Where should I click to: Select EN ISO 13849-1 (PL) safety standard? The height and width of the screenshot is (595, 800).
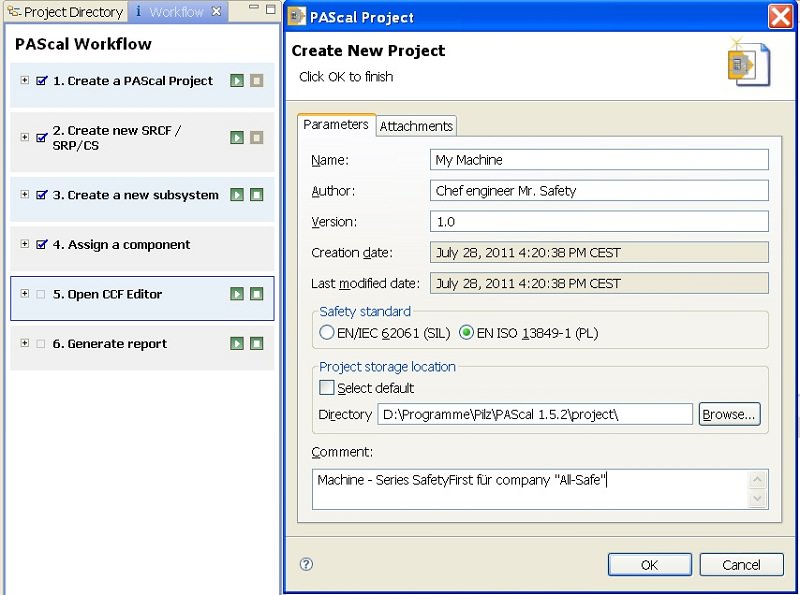[x=466, y=333]
